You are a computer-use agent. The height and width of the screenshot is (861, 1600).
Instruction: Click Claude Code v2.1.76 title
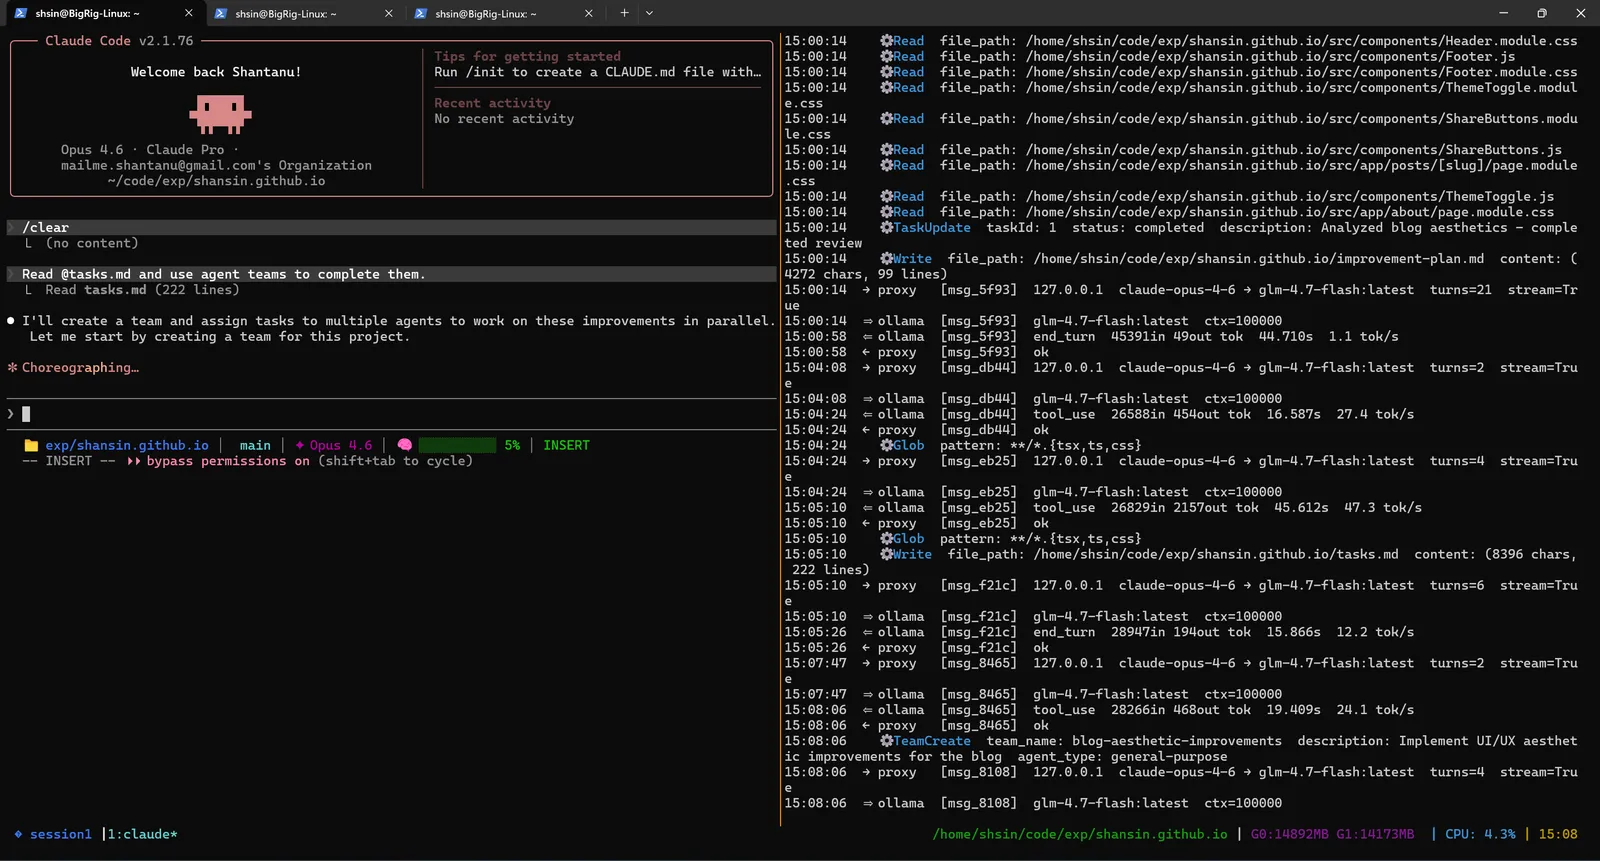[119, 41]
